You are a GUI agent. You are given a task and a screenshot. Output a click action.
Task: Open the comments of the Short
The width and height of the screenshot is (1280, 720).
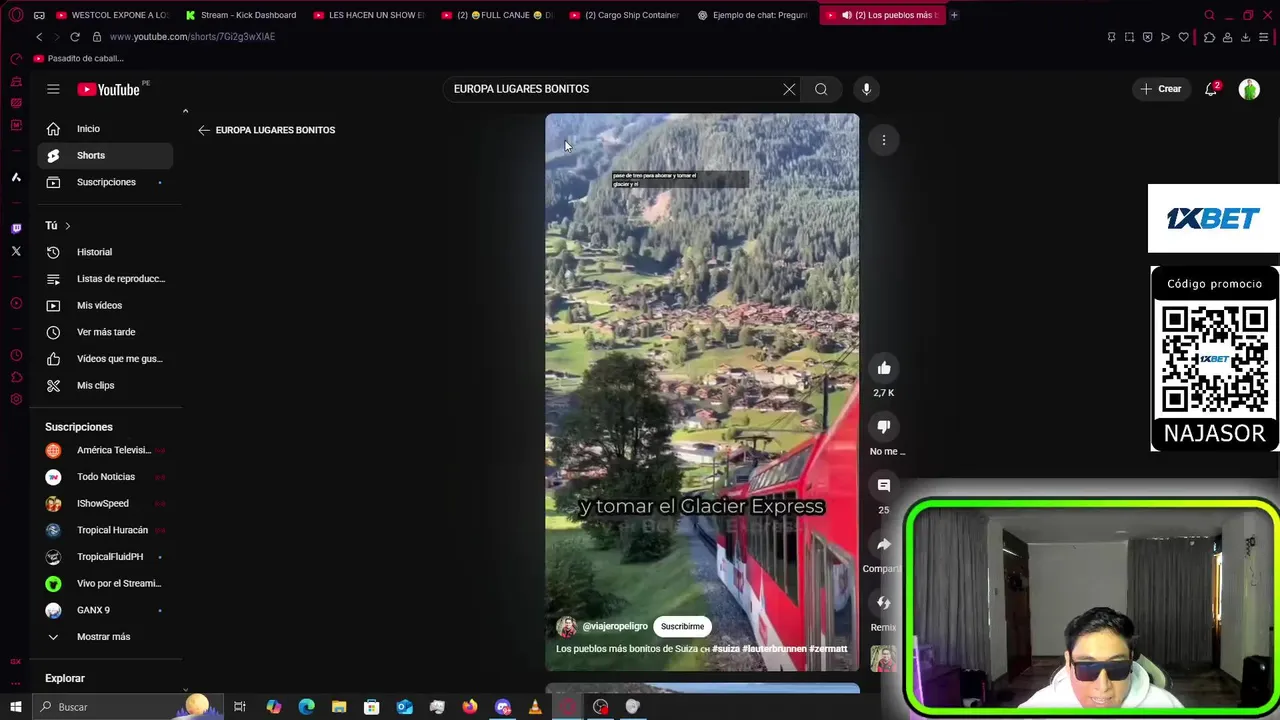tap(884, 485)
